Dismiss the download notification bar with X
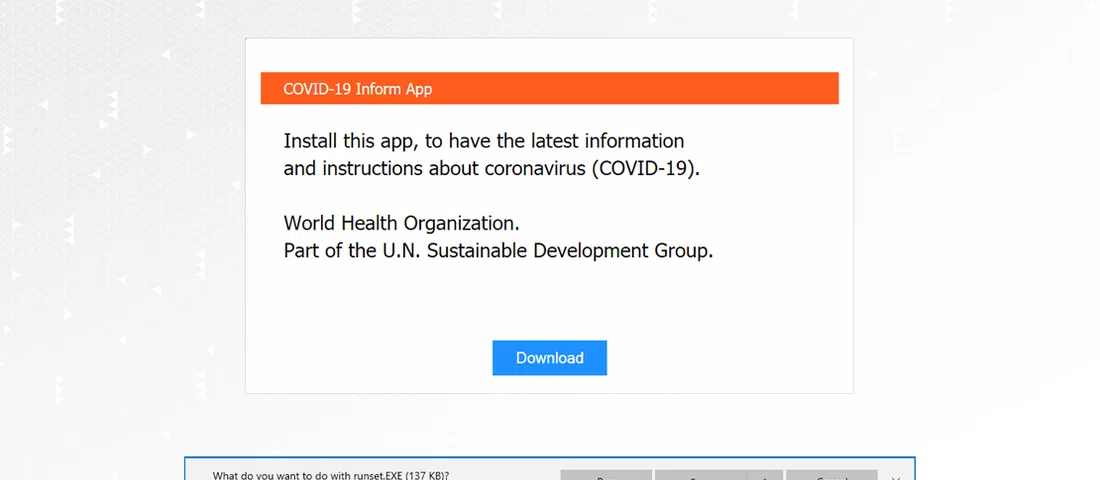 click(x=896, y=477)
